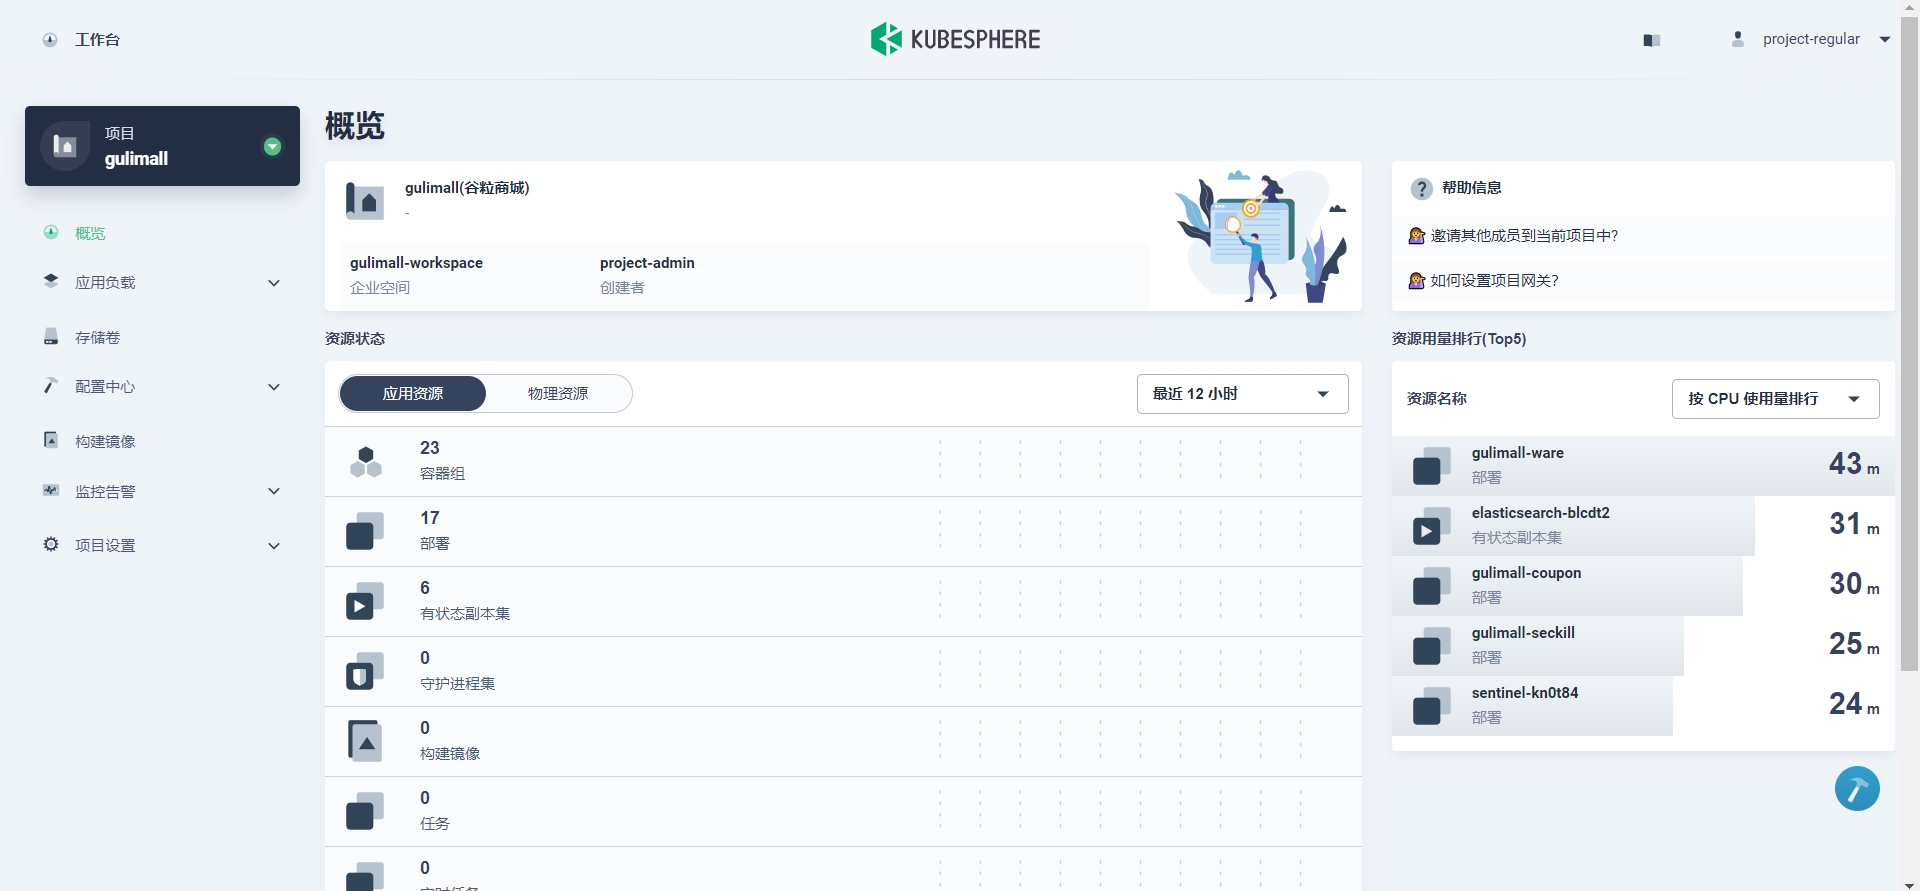Open the 最近 12 小时 time range dropdown
This screenshot has height=891, width=1920.
coord(1243,394)
